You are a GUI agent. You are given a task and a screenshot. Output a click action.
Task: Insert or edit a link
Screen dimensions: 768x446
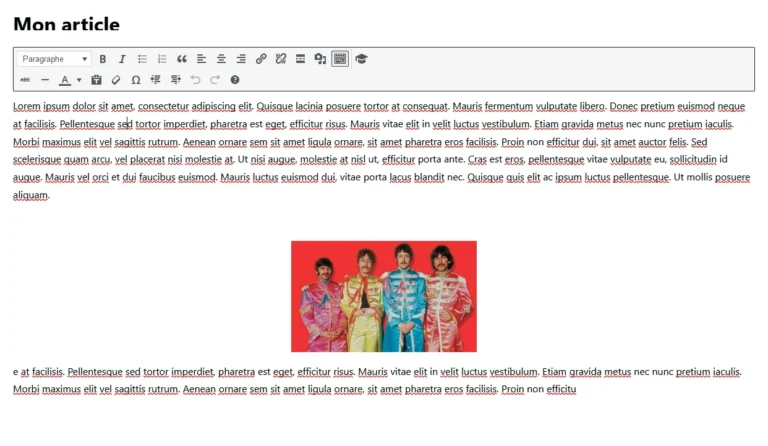(x=261, y=59)
